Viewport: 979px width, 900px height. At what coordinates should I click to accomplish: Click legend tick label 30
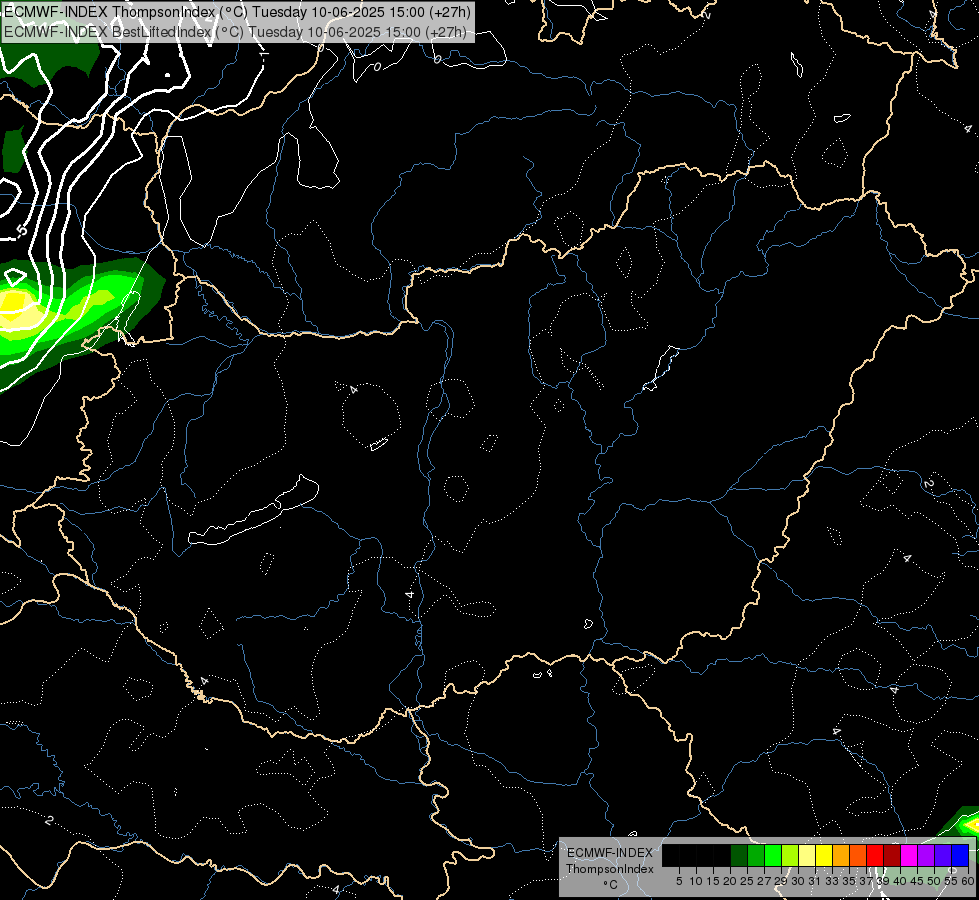[799, 881]
